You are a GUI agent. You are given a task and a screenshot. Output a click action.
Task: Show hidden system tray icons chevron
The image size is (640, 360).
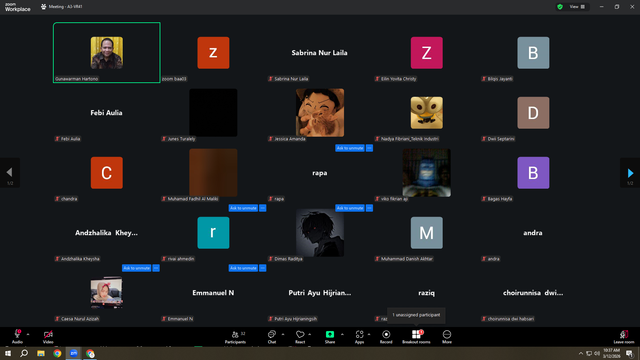pyautogui.click(x=581, y=353)
